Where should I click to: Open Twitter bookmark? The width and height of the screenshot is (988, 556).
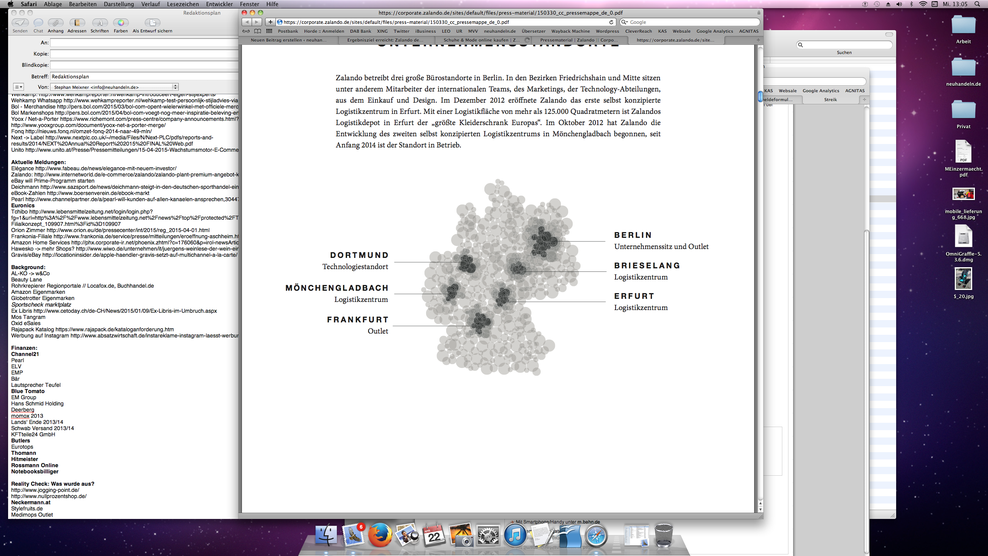(401, 31)
